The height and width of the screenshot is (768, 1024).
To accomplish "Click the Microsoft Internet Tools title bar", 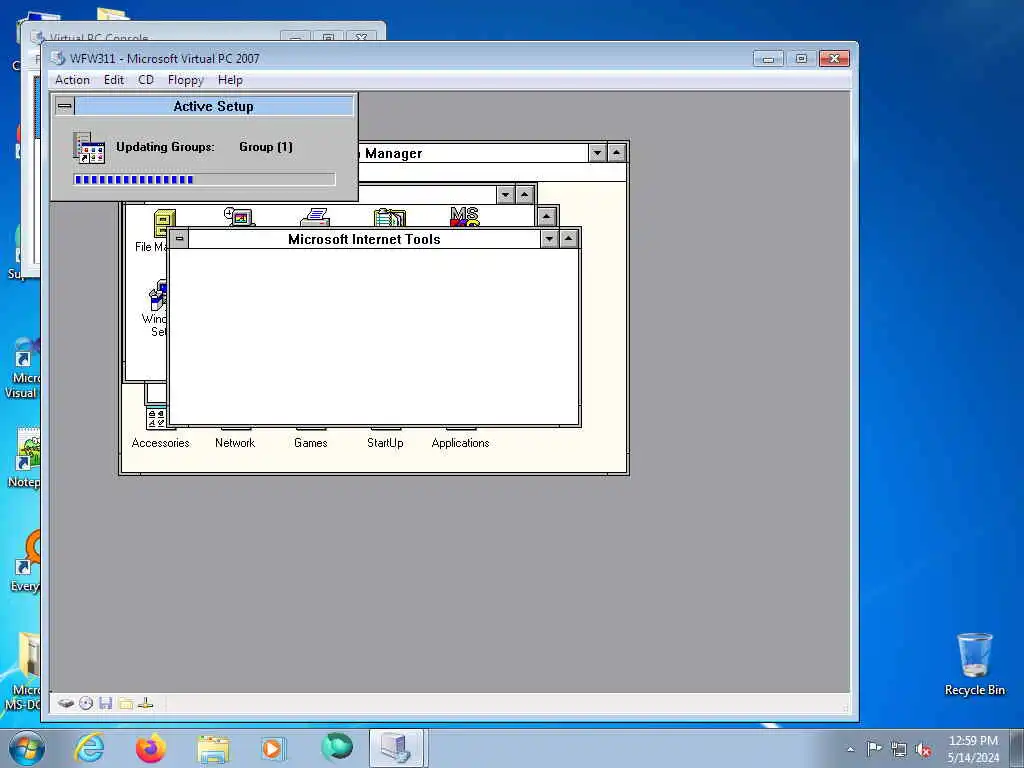I will [x=364, y=239].
